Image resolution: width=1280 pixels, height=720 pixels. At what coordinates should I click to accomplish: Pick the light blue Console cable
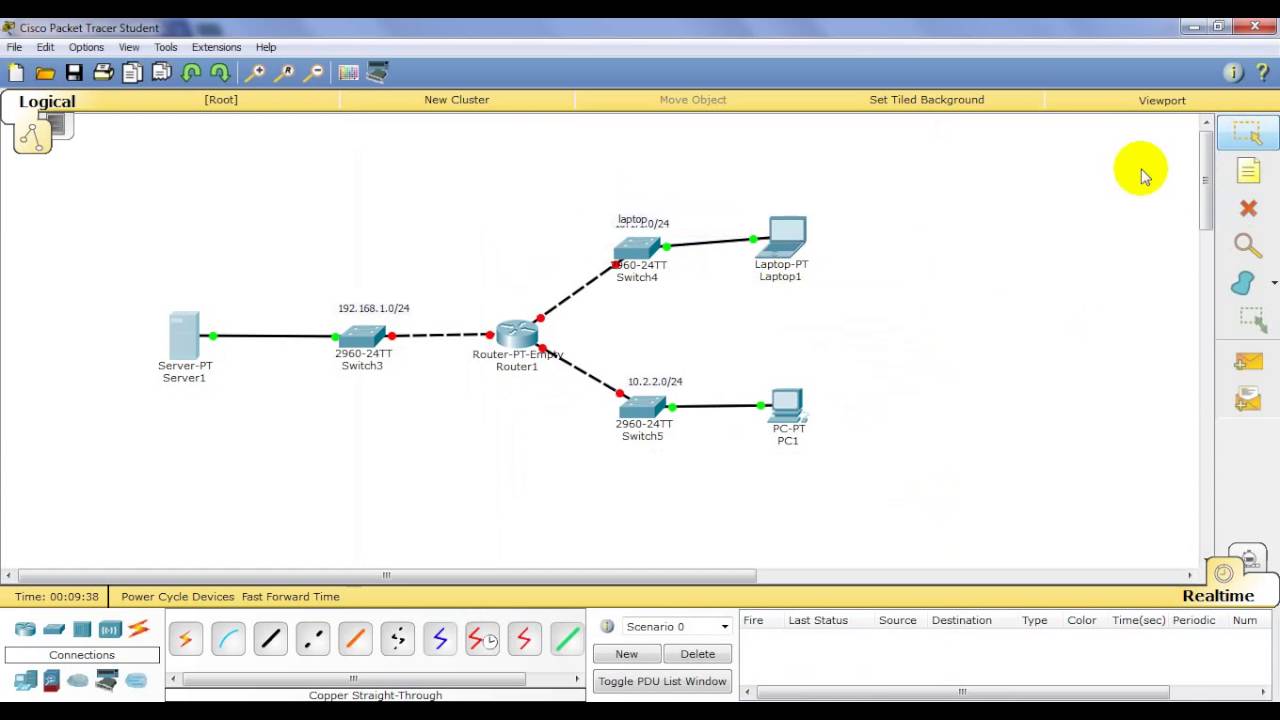[x=228, y=639]
